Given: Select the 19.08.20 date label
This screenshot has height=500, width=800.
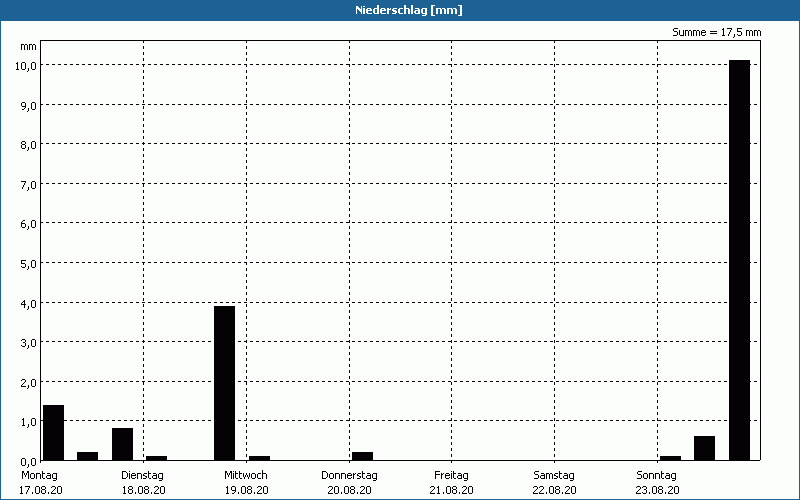Looking at the screenshot, I should (246, 490).
